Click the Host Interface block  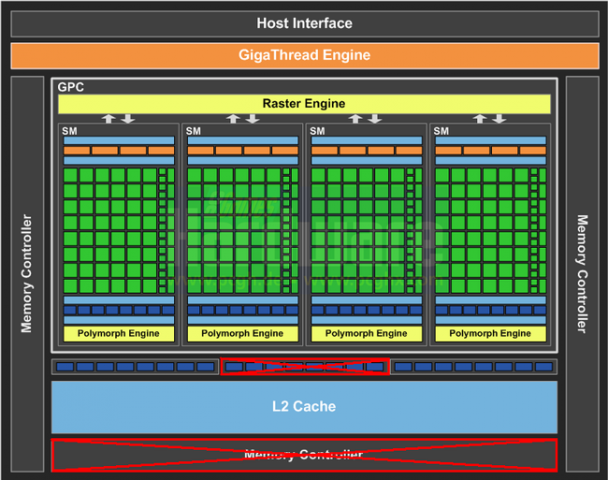pos(305,24)
